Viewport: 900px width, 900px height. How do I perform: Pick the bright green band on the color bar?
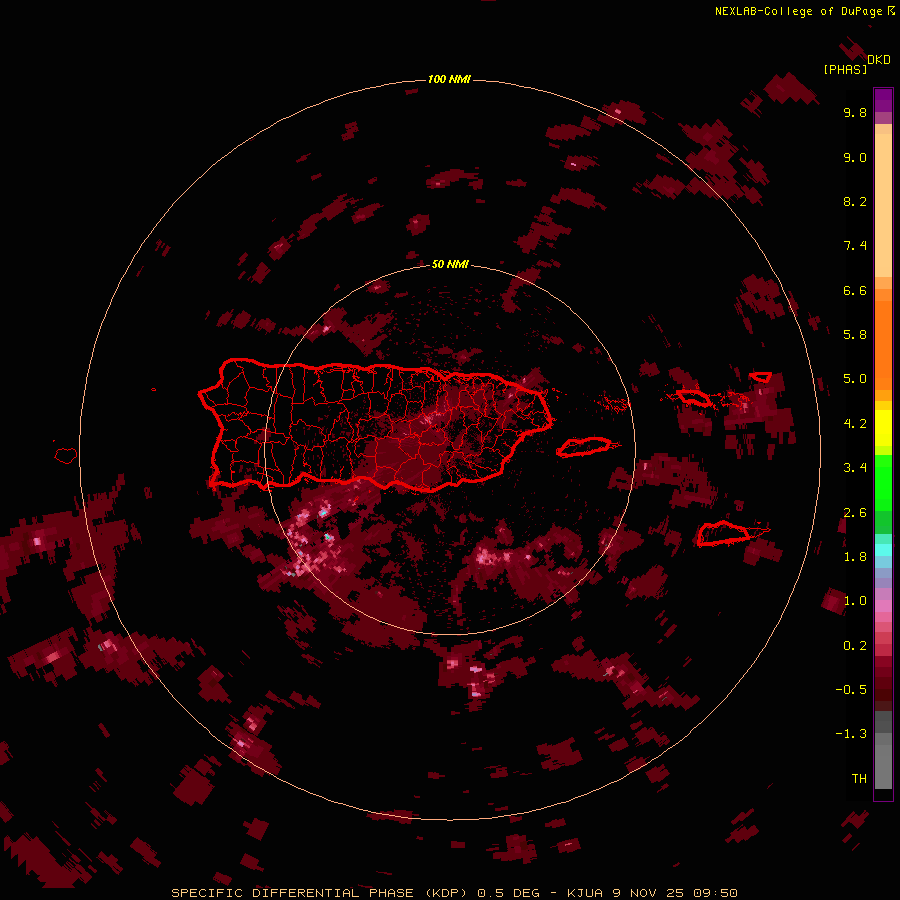pyautogui.click(x=883, y=482)
